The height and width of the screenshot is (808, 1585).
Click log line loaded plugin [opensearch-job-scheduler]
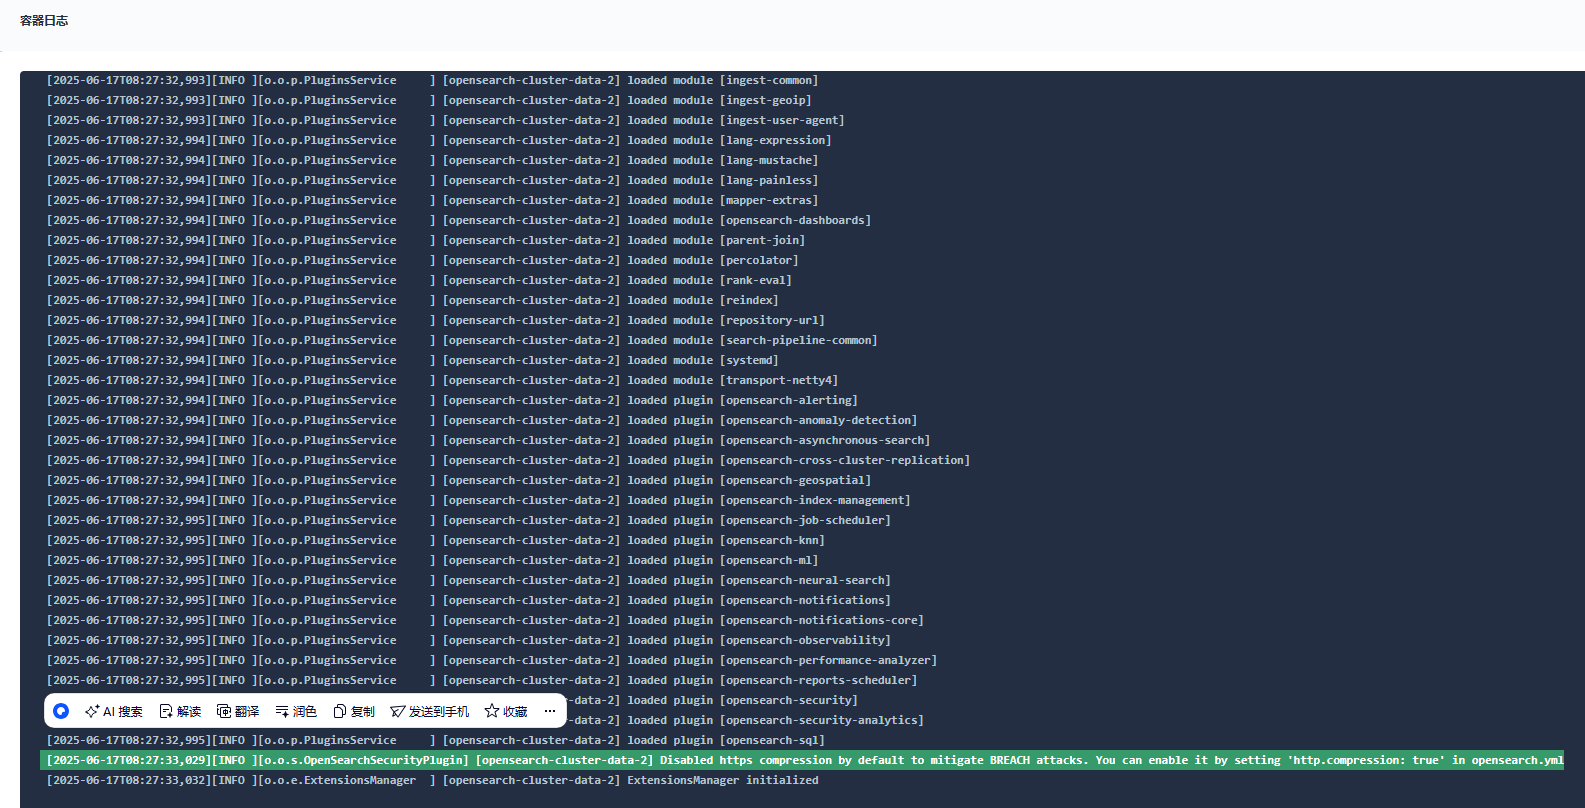469,520
